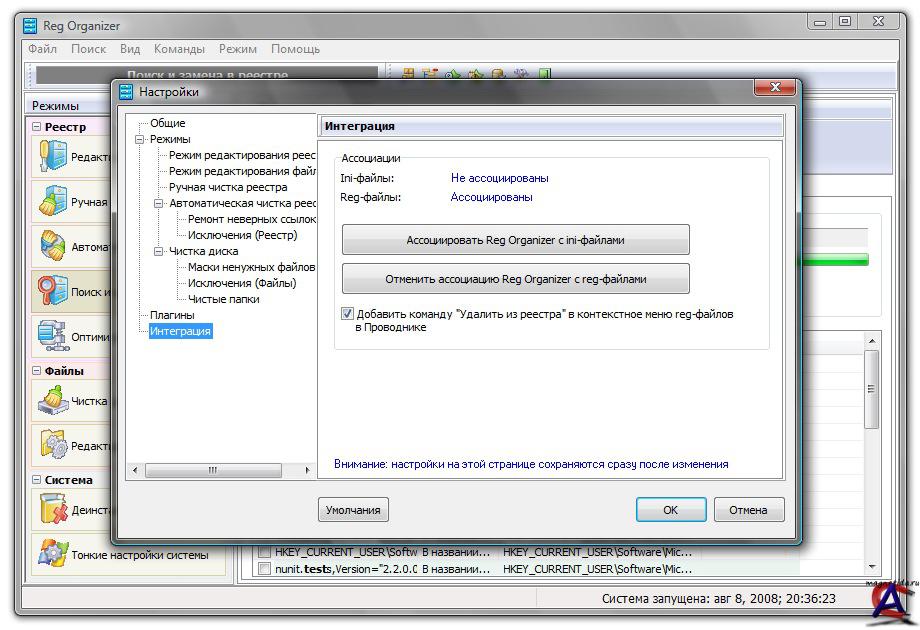The image size is (920, 630).
Task: Click Ассоциировать Reg Organizer с ini-файлами button
Action: point(516,240)
